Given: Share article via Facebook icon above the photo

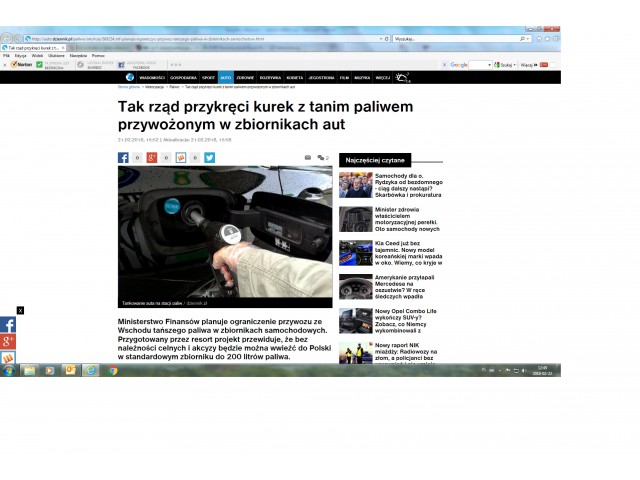Looking at the screenshot, I should pos(124,157).
